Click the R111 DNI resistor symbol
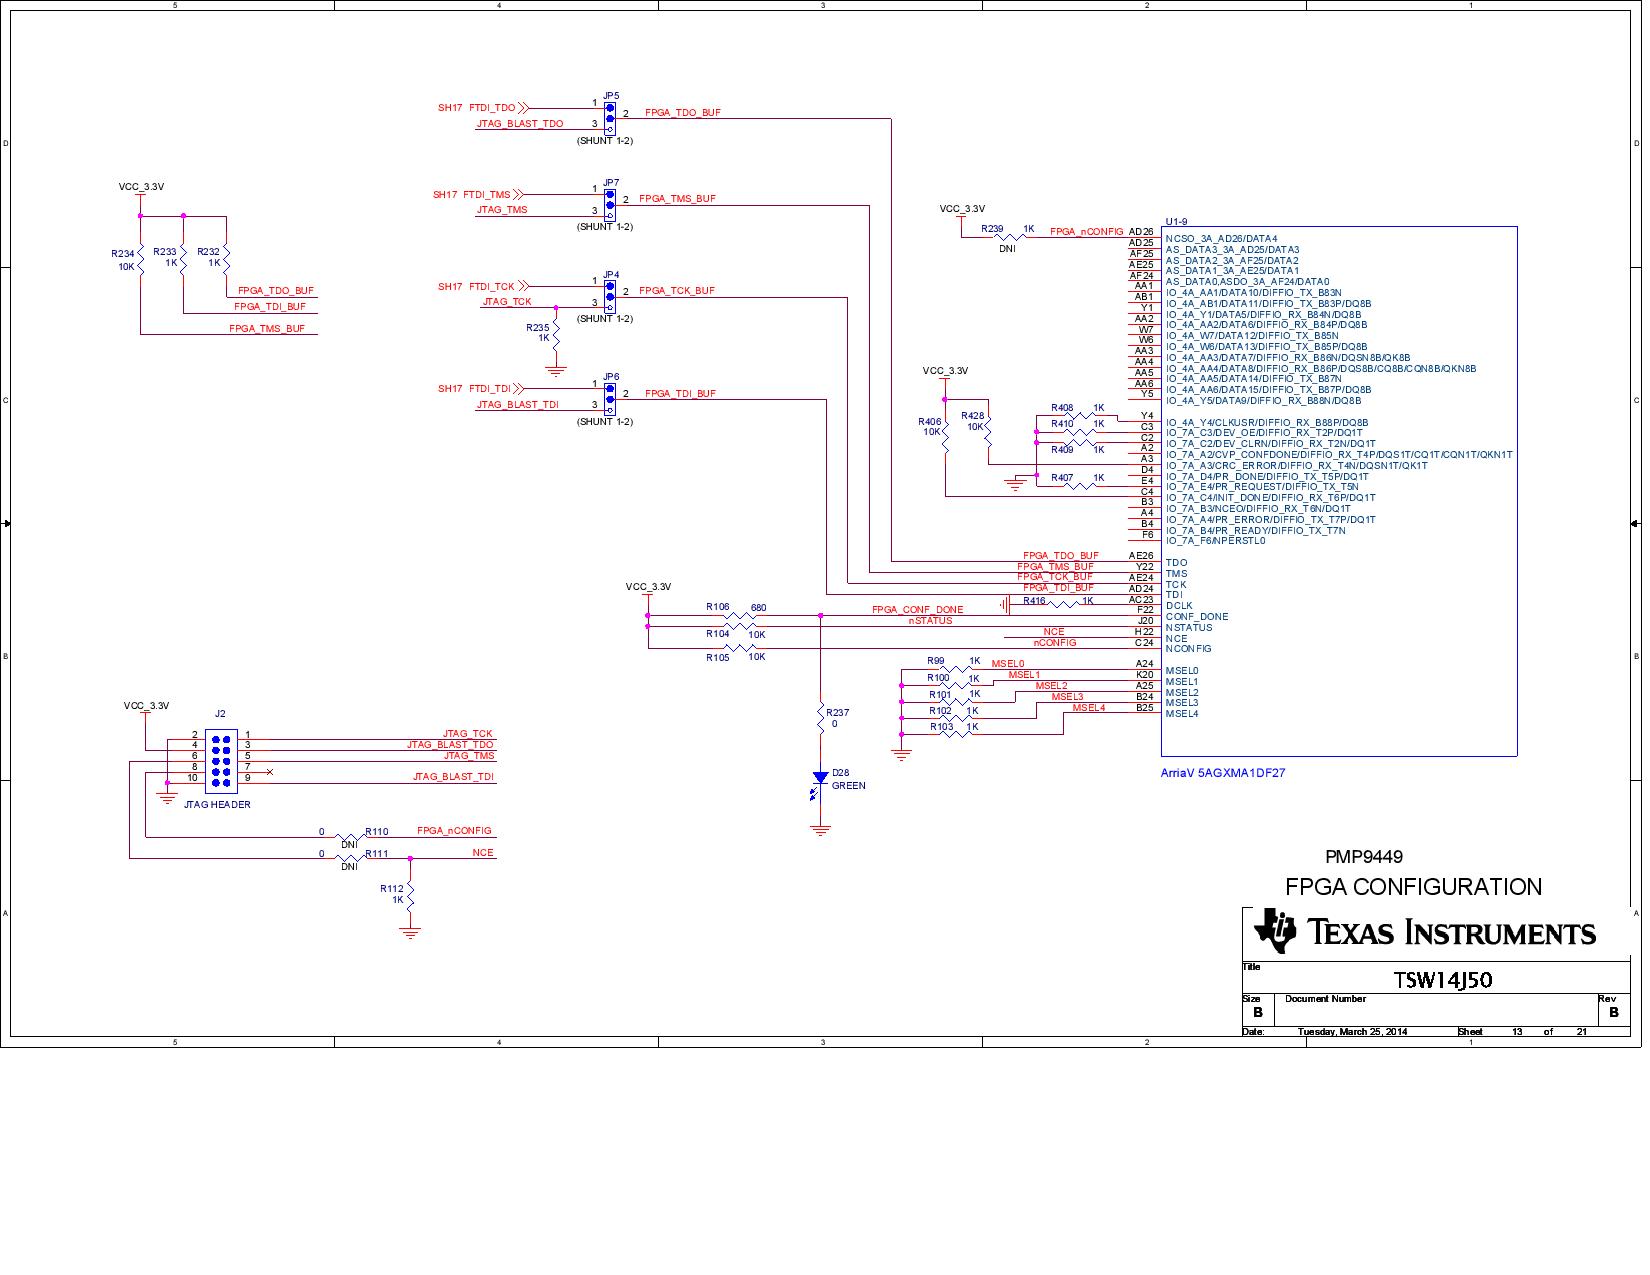This screenshot has height=1275, width=1650. [348, 855]
